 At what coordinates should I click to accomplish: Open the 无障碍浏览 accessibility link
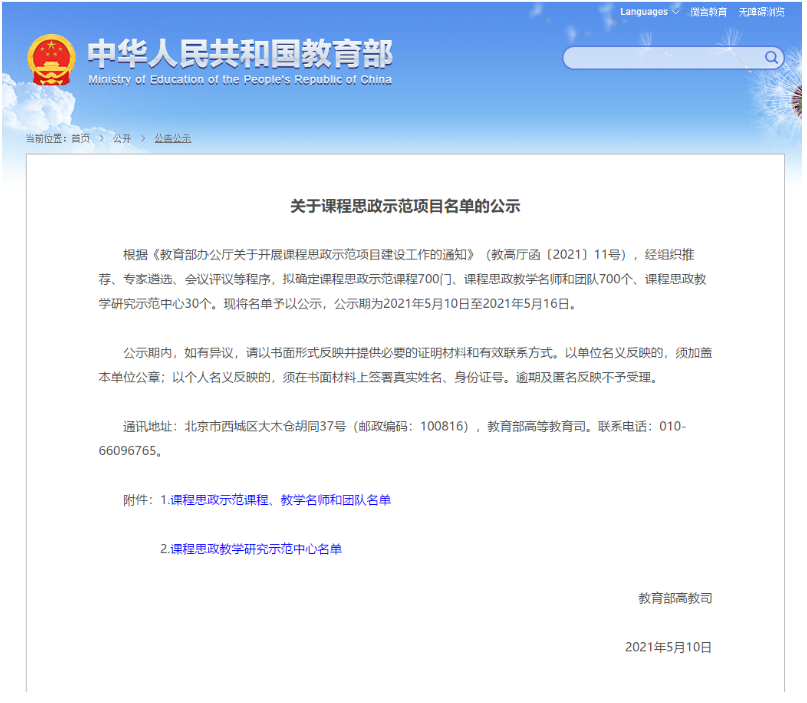(761, 12)
